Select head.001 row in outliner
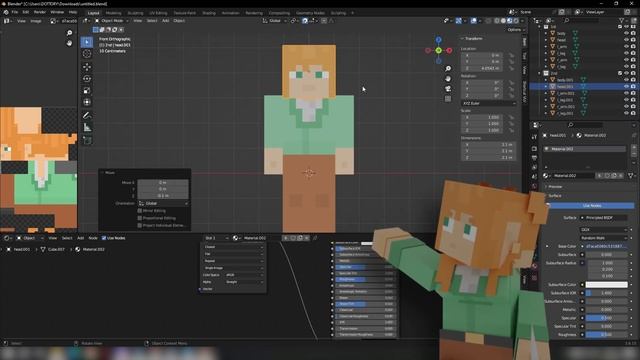640x360 pixels. point(583,87)
